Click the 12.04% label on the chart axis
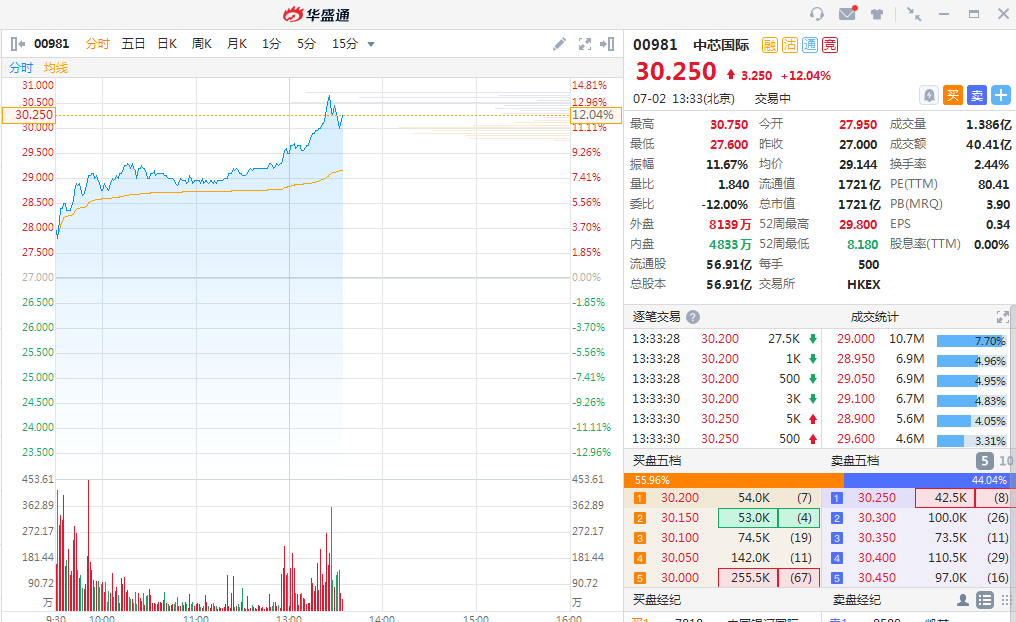Image resolution: width=1016 pixels, height=622 pixels. [x=595, y=115]
